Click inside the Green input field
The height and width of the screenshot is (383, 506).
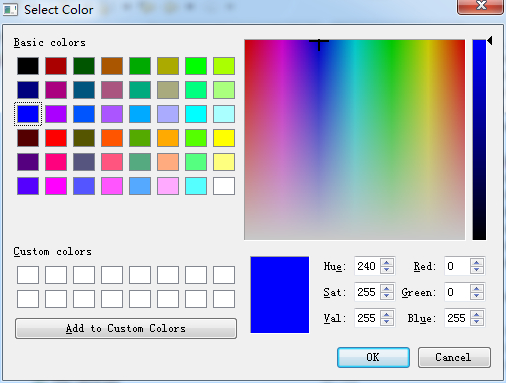457,292
